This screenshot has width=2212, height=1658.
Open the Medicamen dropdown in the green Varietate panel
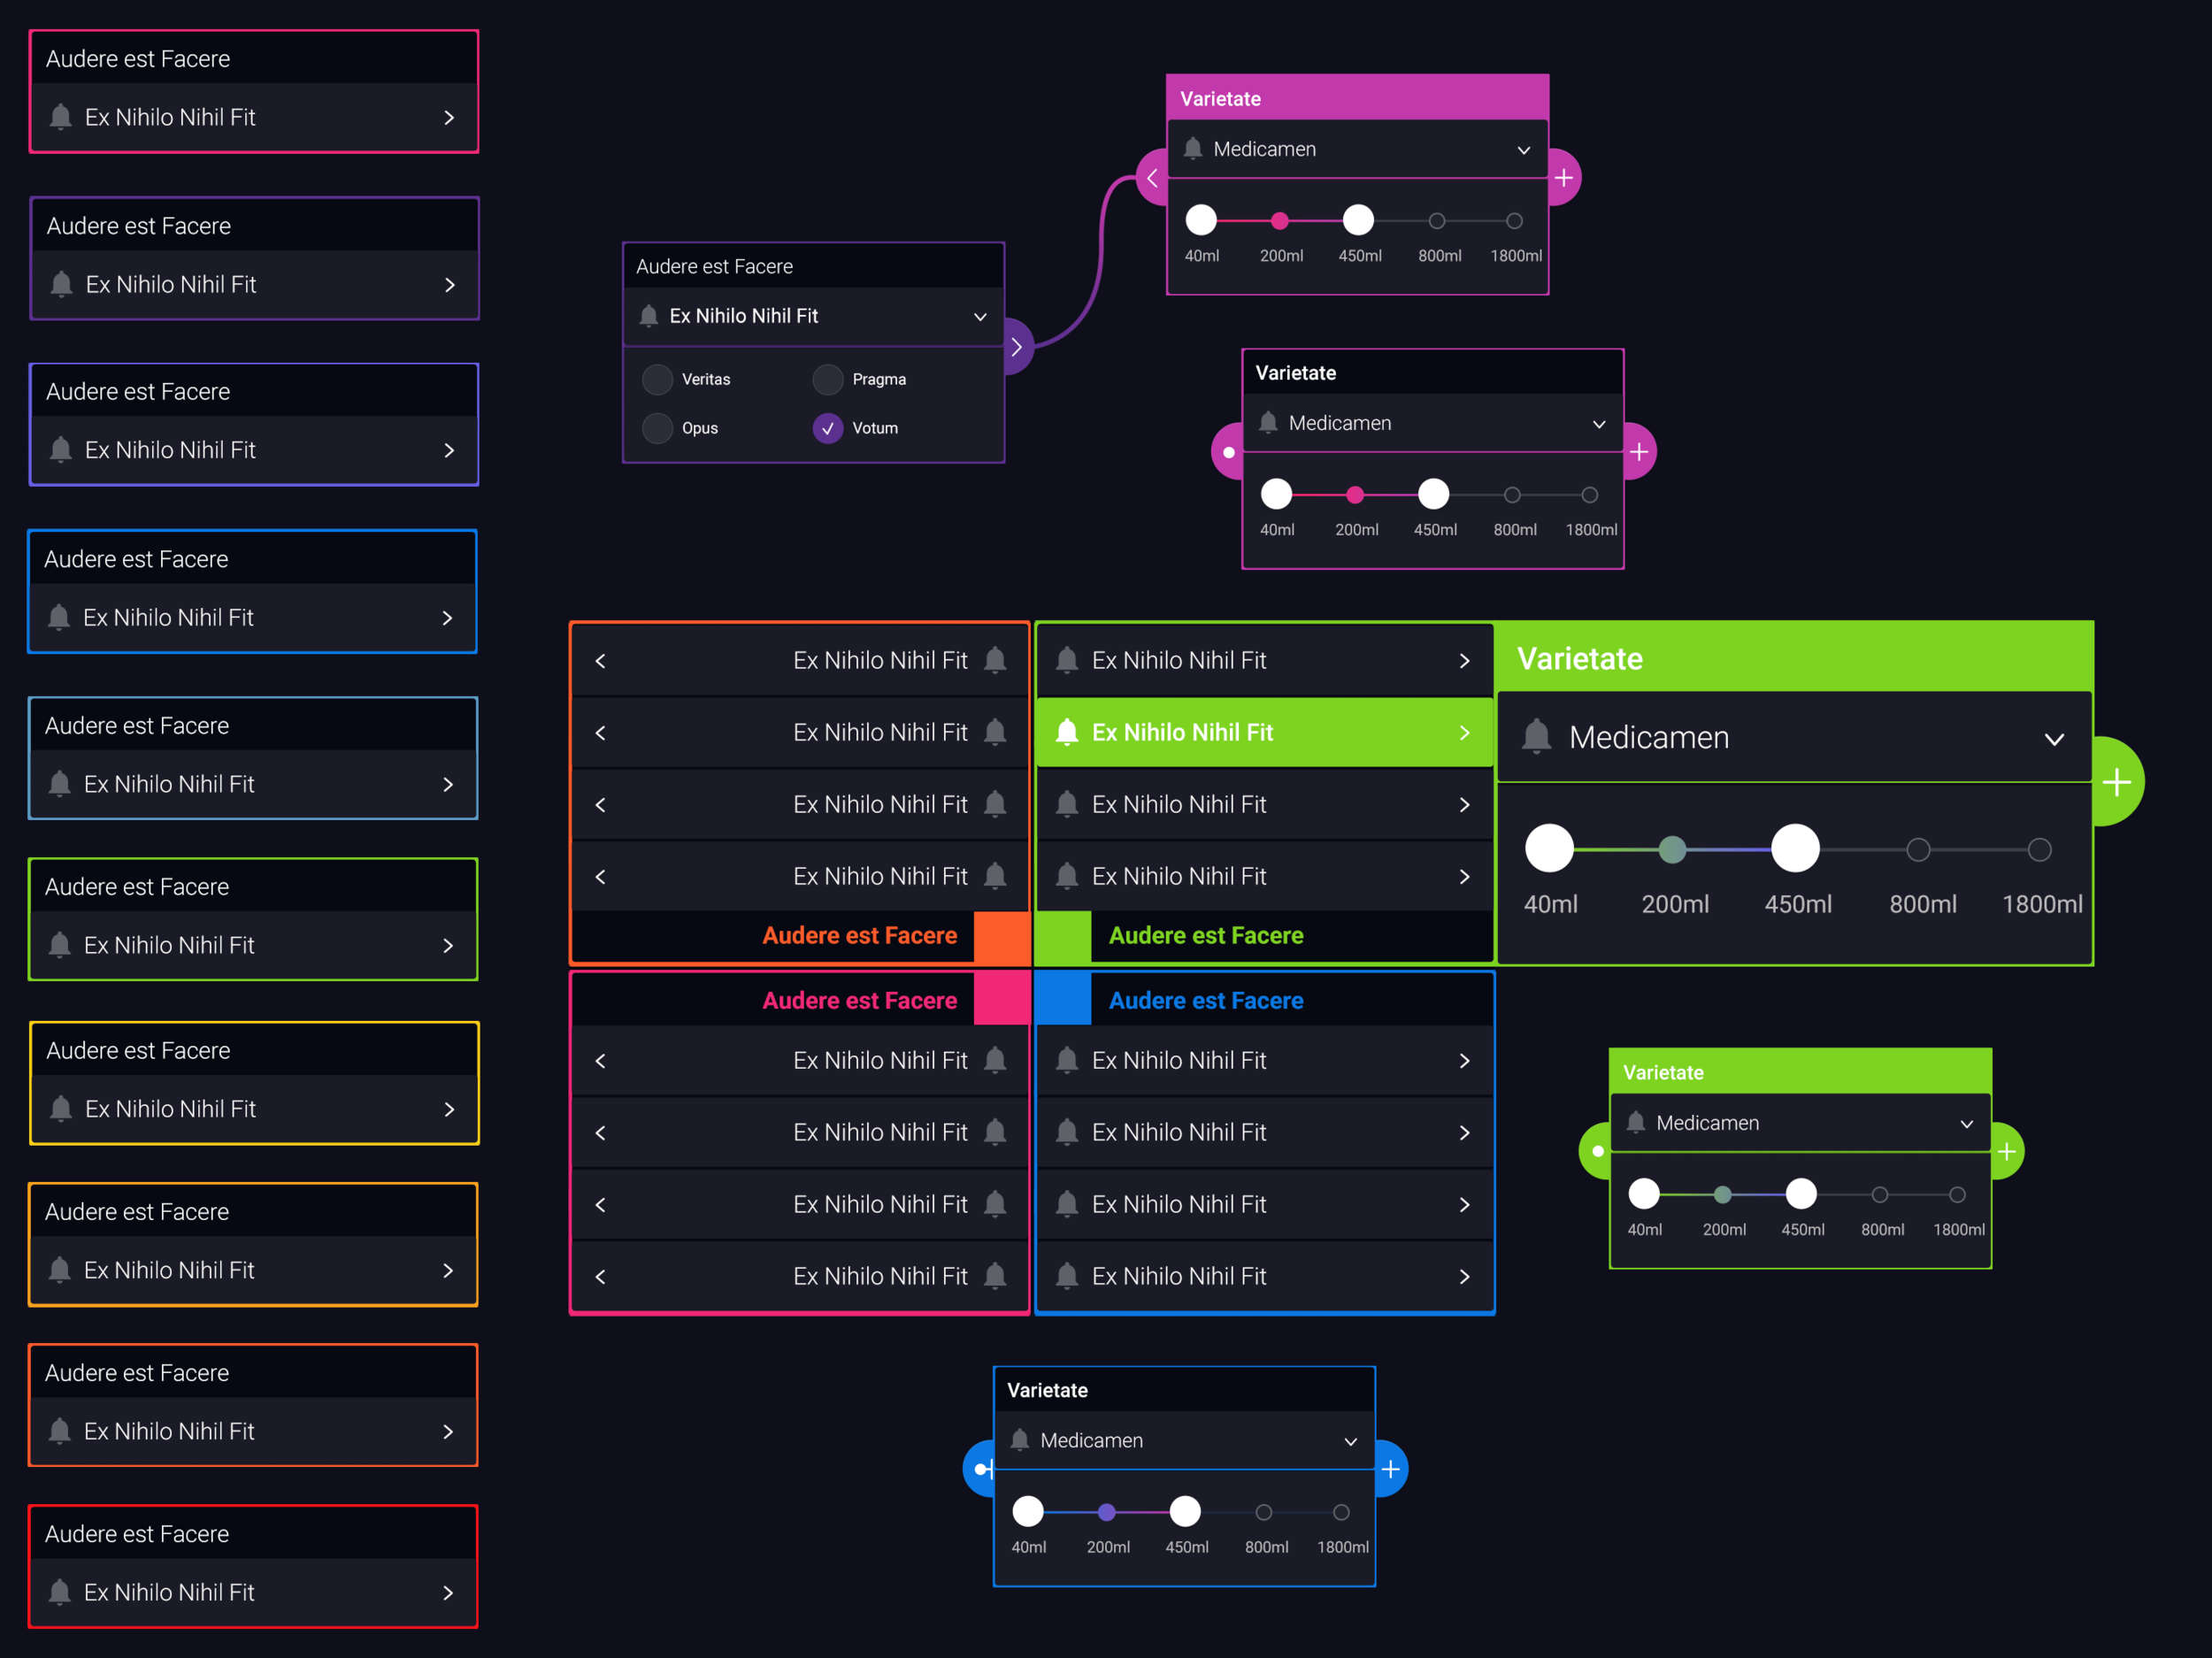coord(2055,739)
